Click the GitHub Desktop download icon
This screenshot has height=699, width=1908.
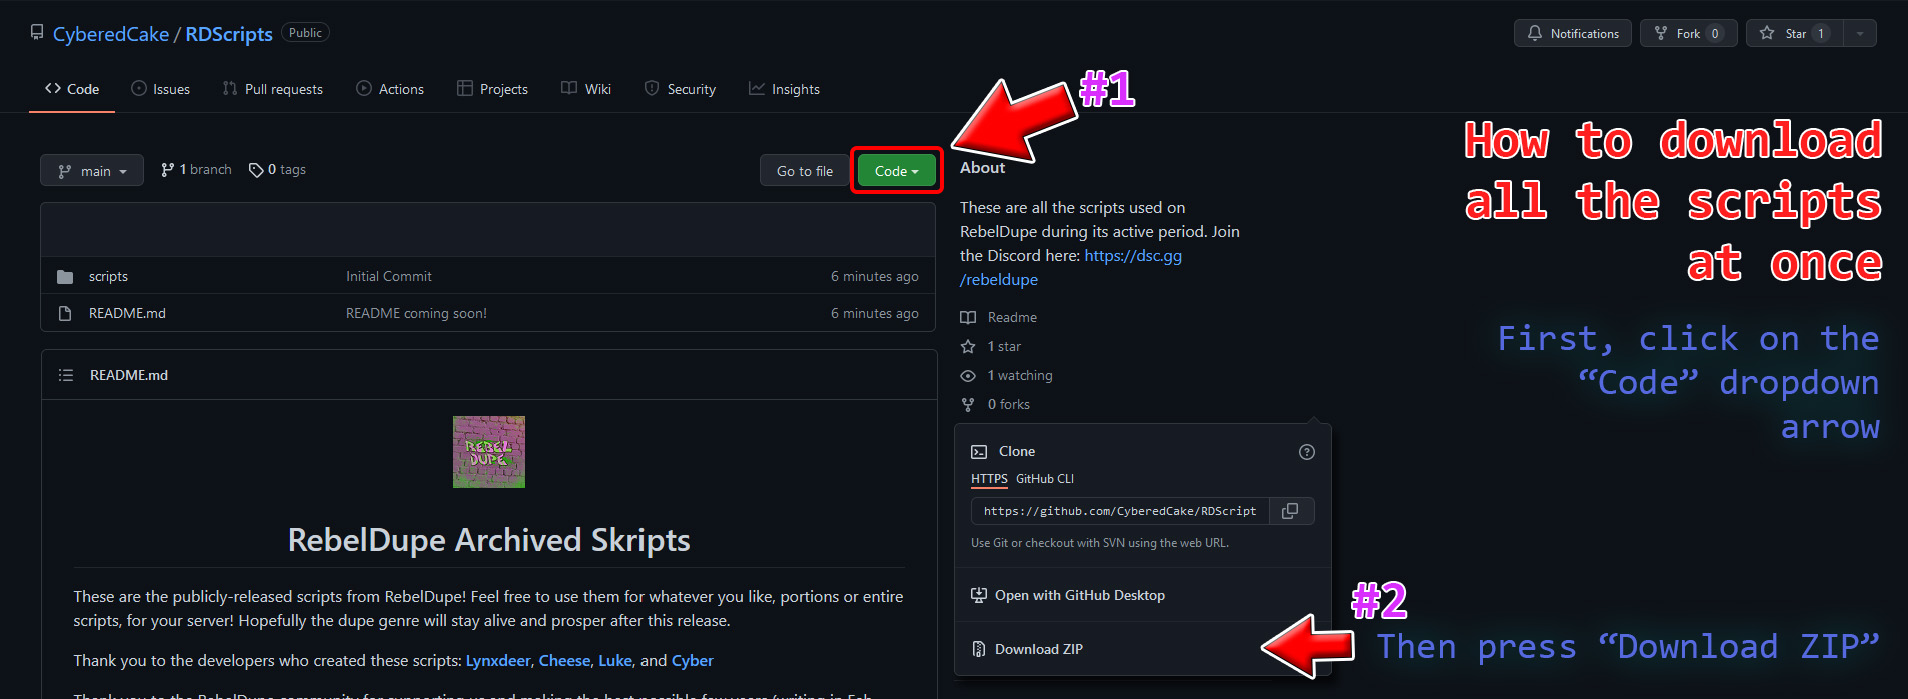coord(979,595)
